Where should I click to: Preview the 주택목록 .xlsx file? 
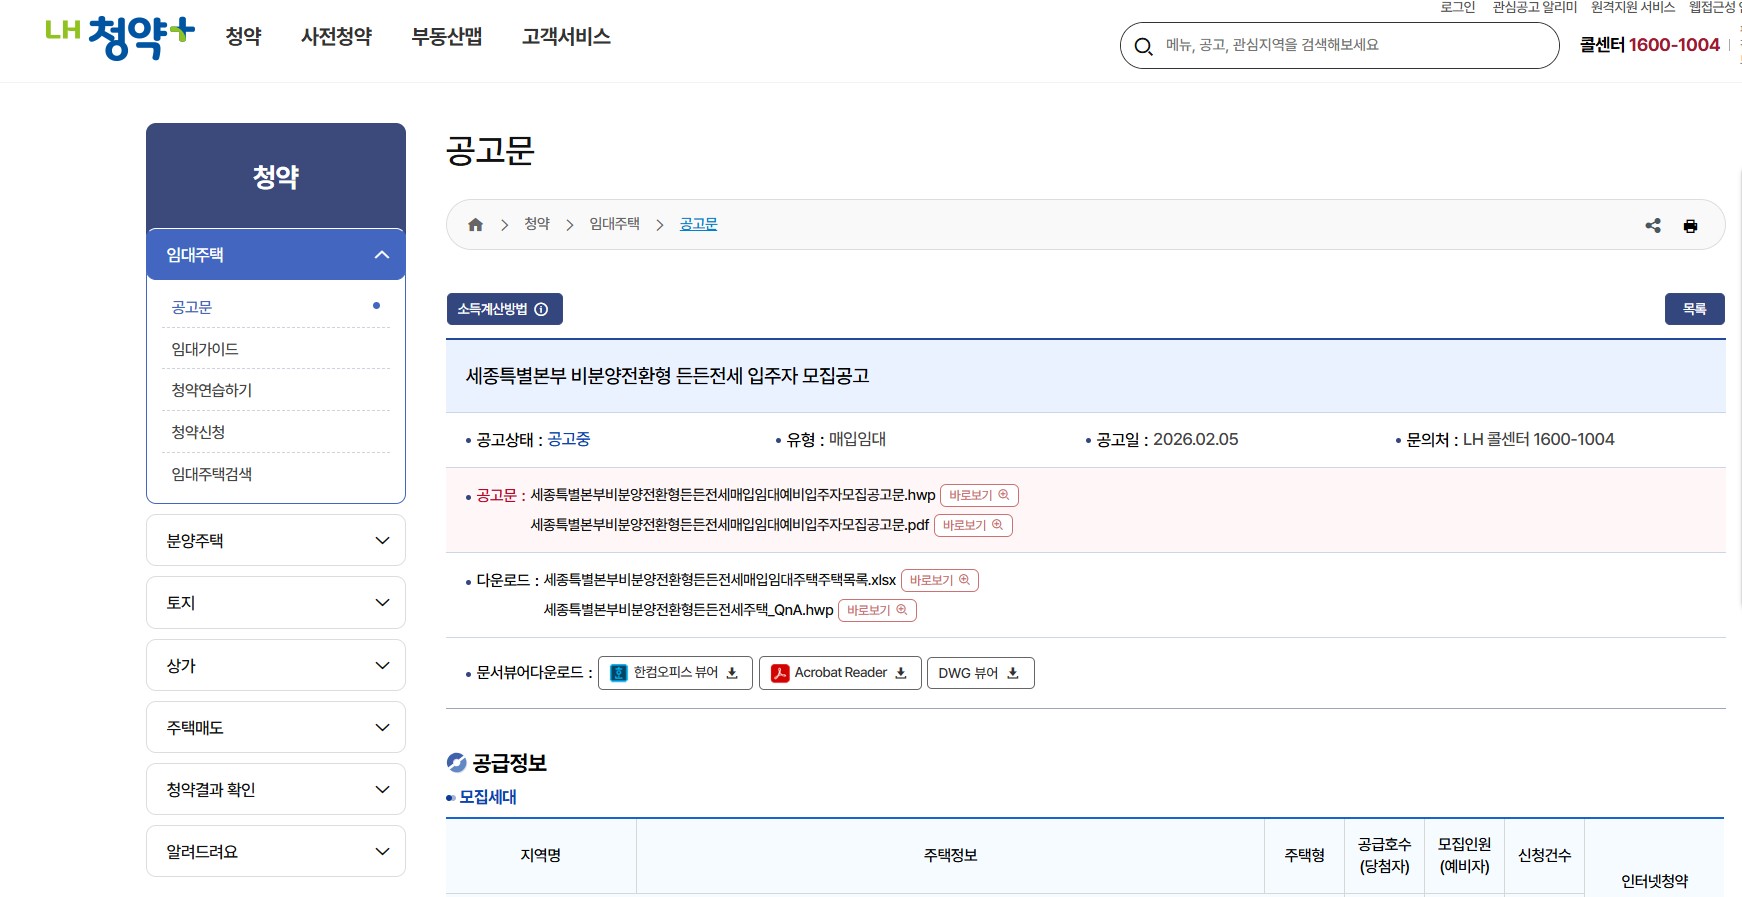point(939,580)
